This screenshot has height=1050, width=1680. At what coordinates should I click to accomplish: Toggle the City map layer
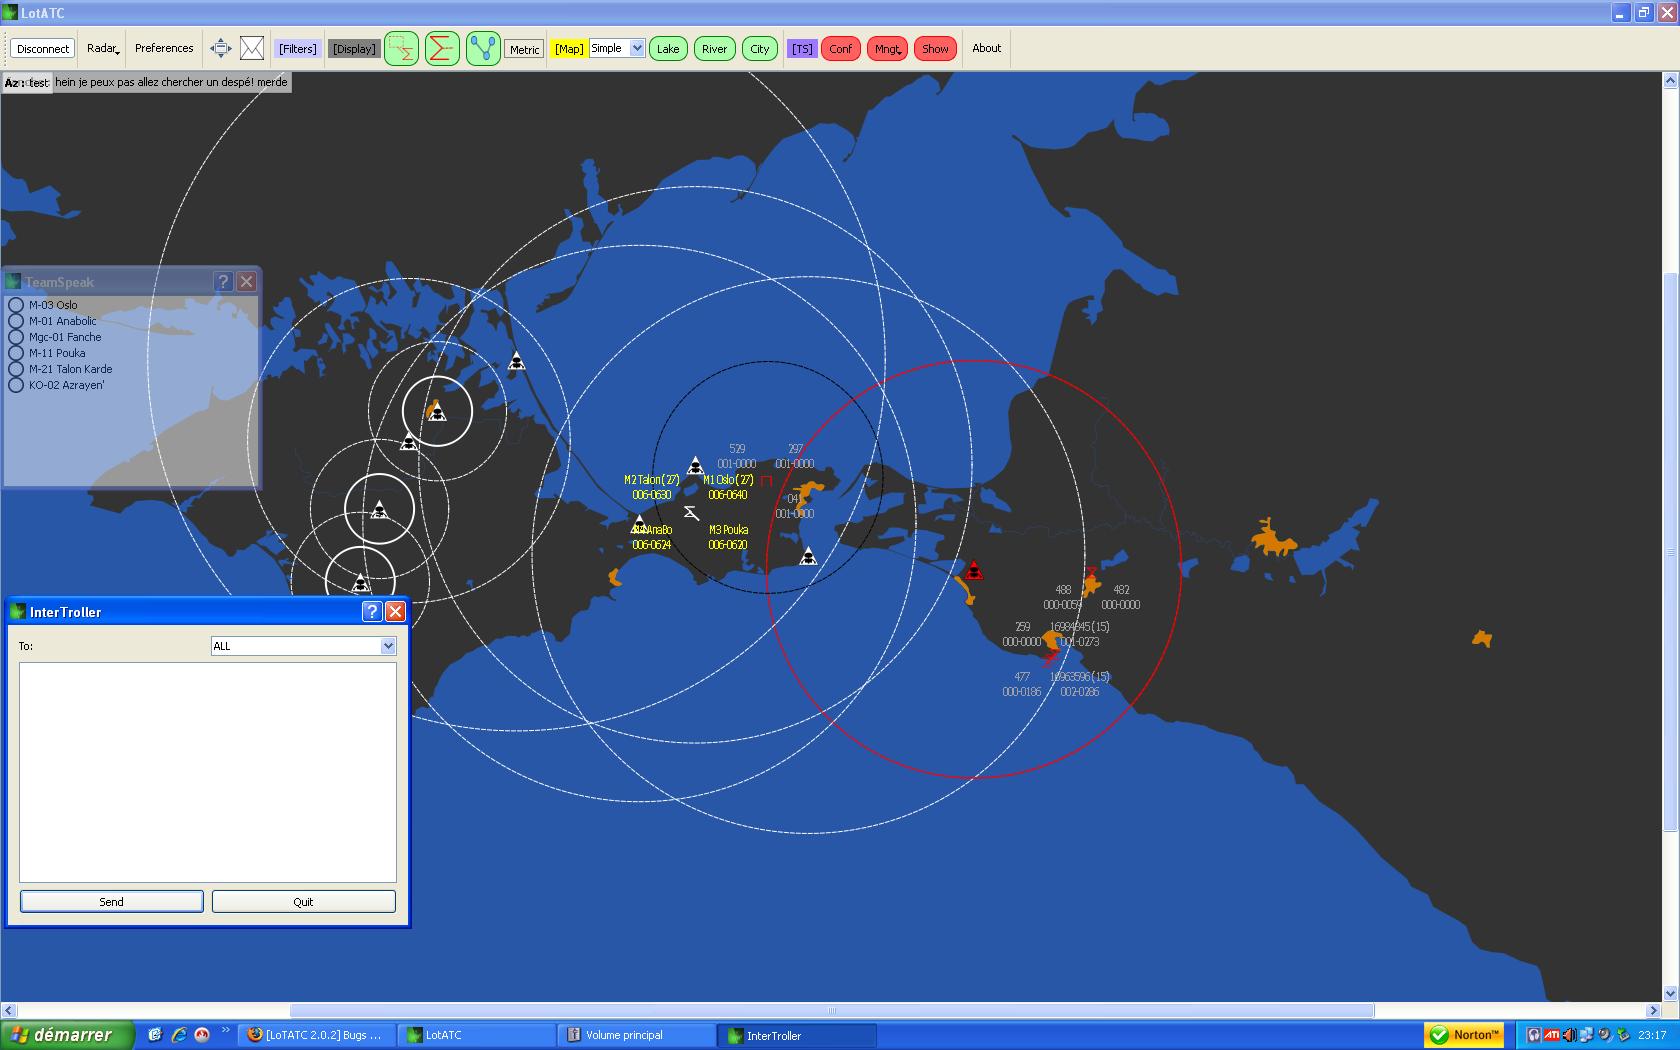(x=760, y=49)
